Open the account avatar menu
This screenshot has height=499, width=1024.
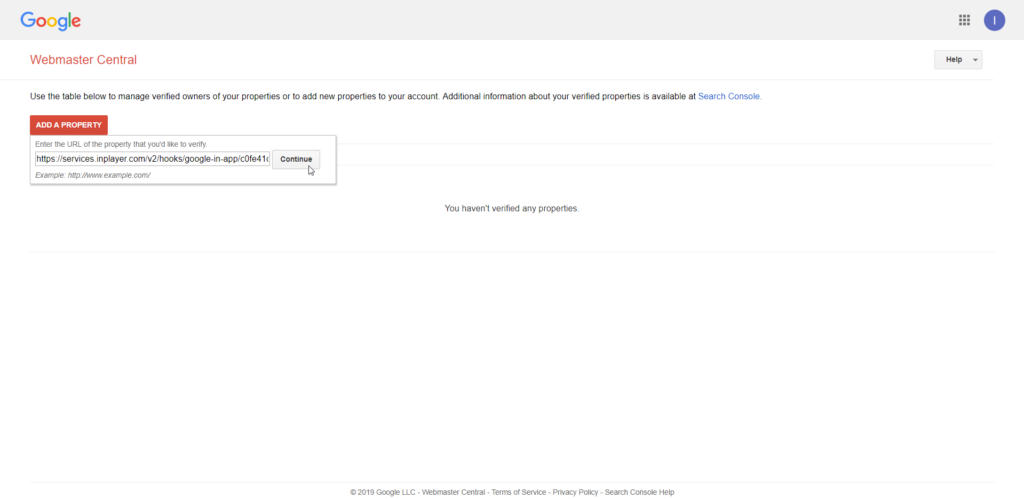[994, 20]
